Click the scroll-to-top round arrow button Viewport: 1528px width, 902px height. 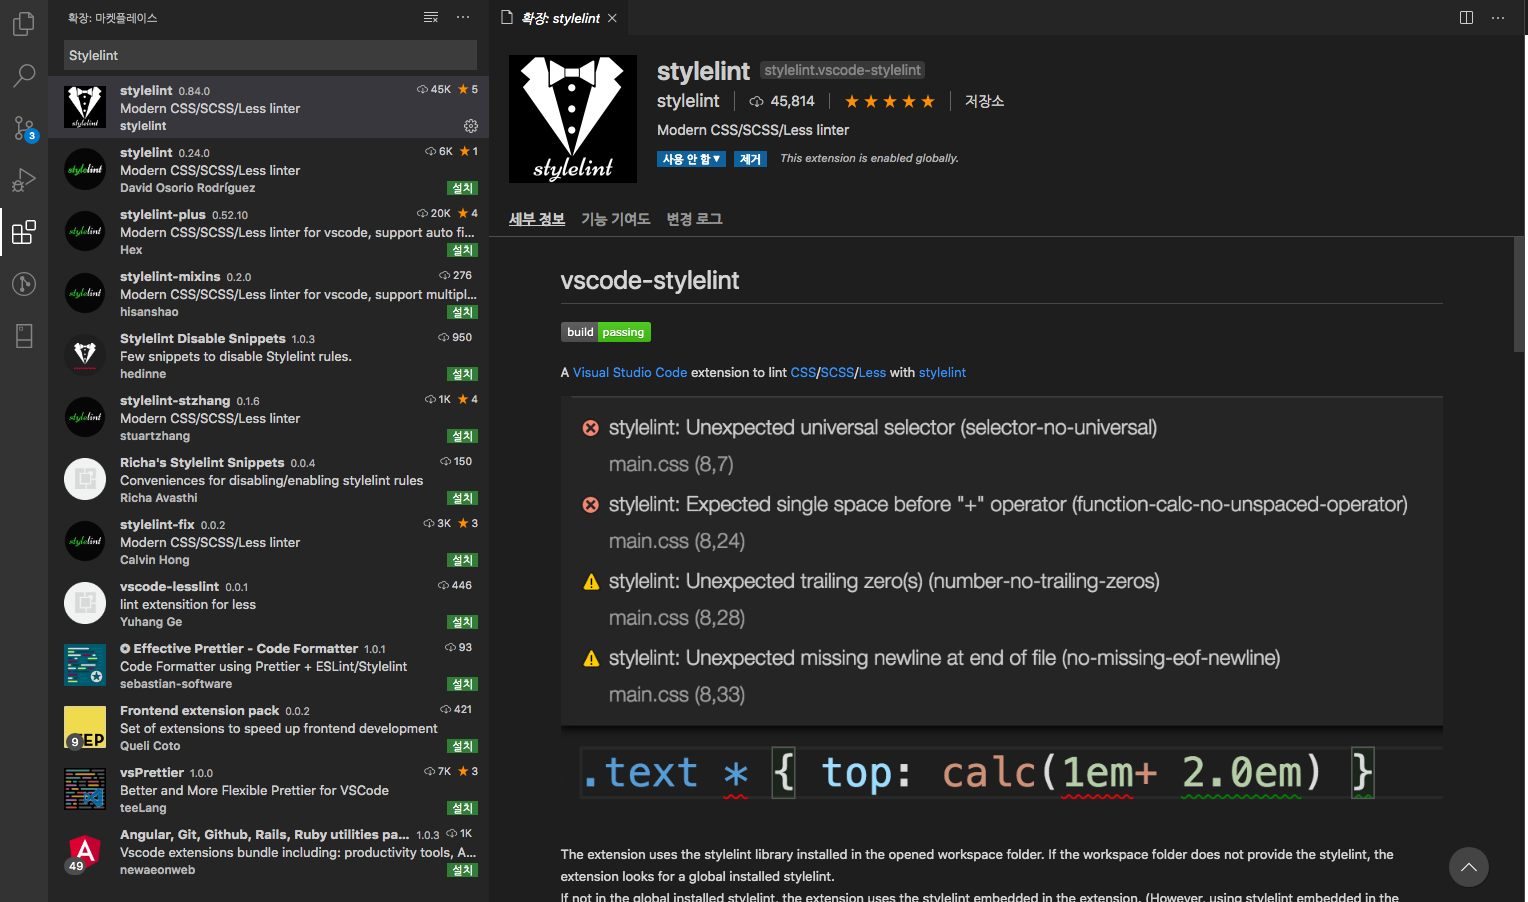click(x=1469, y=867)
